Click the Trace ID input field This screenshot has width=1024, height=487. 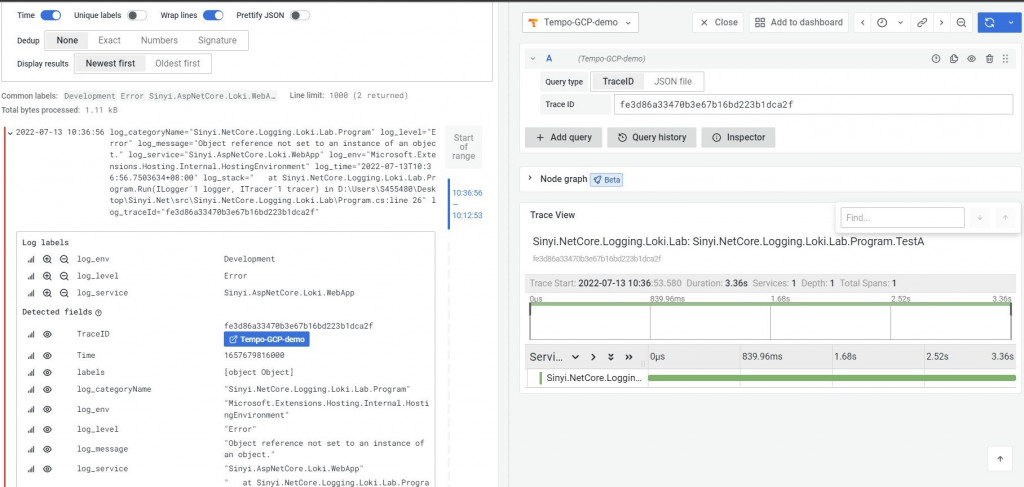click(814, 104)
